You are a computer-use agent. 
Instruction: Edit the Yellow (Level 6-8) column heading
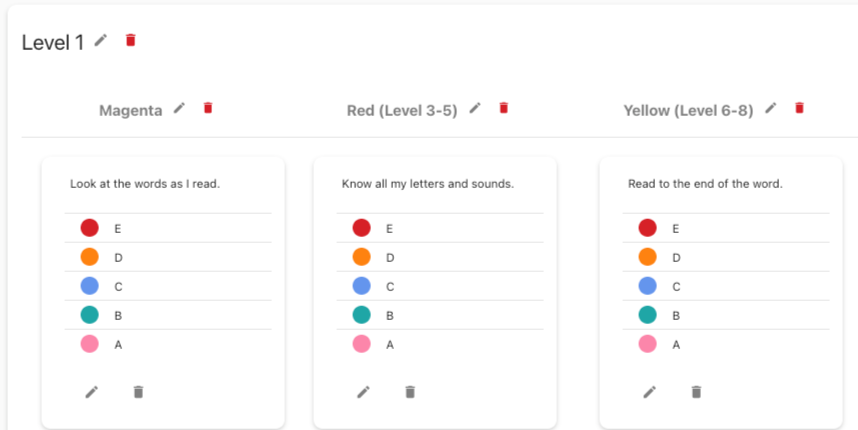[x=771, y=108]
